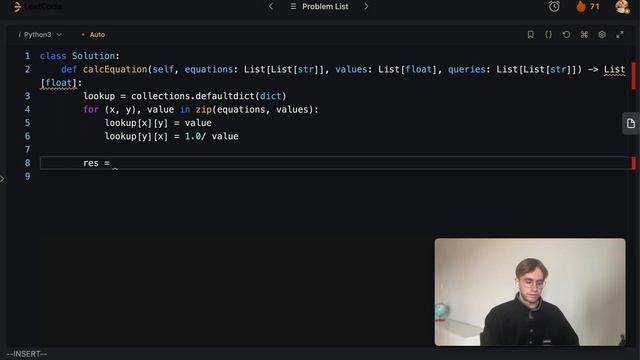The width and height of the screenshot is (640, 360).
Task: Go to previous problem arrow
Action: 271,7
